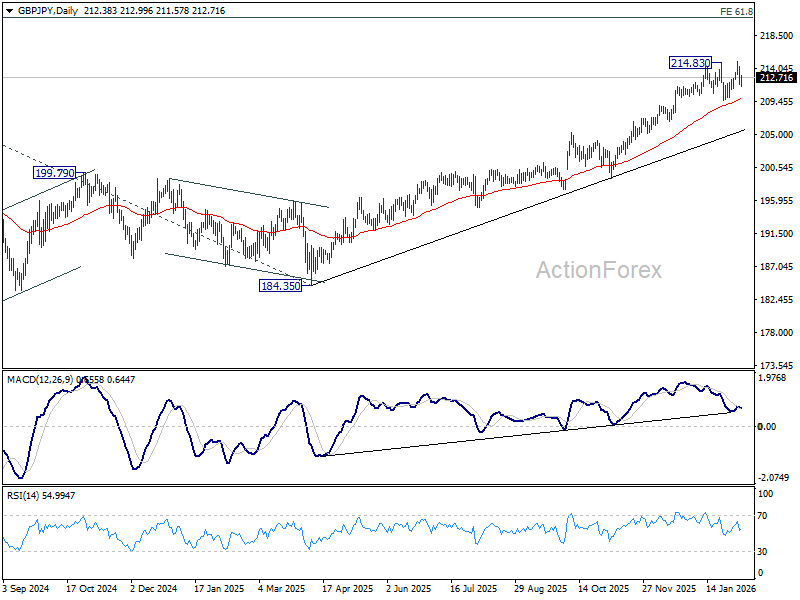Click the RSI 100 scale label

click(x=765, y=494)
